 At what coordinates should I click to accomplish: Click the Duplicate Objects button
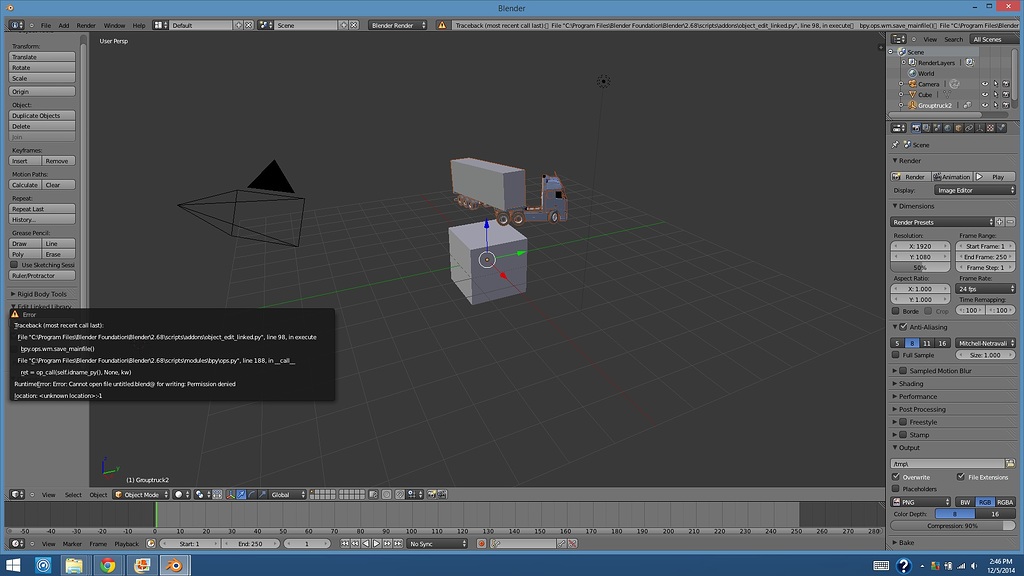pos(42,116)
